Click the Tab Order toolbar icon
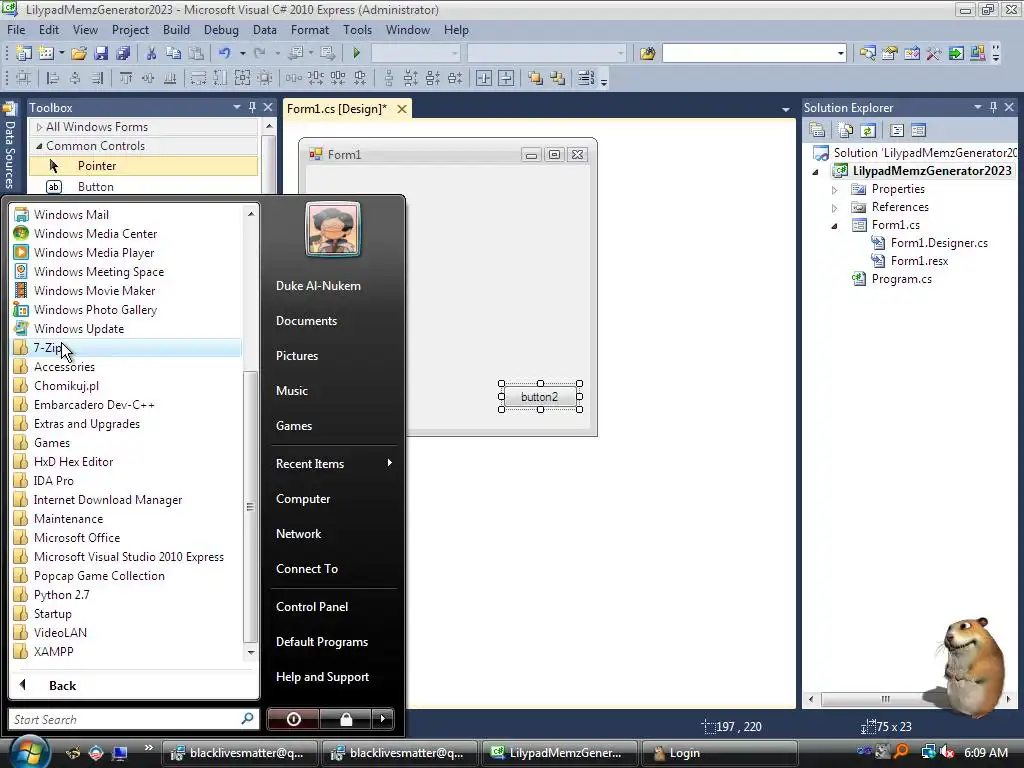This screenshot has width=1024, height=768. pos(586,78)
